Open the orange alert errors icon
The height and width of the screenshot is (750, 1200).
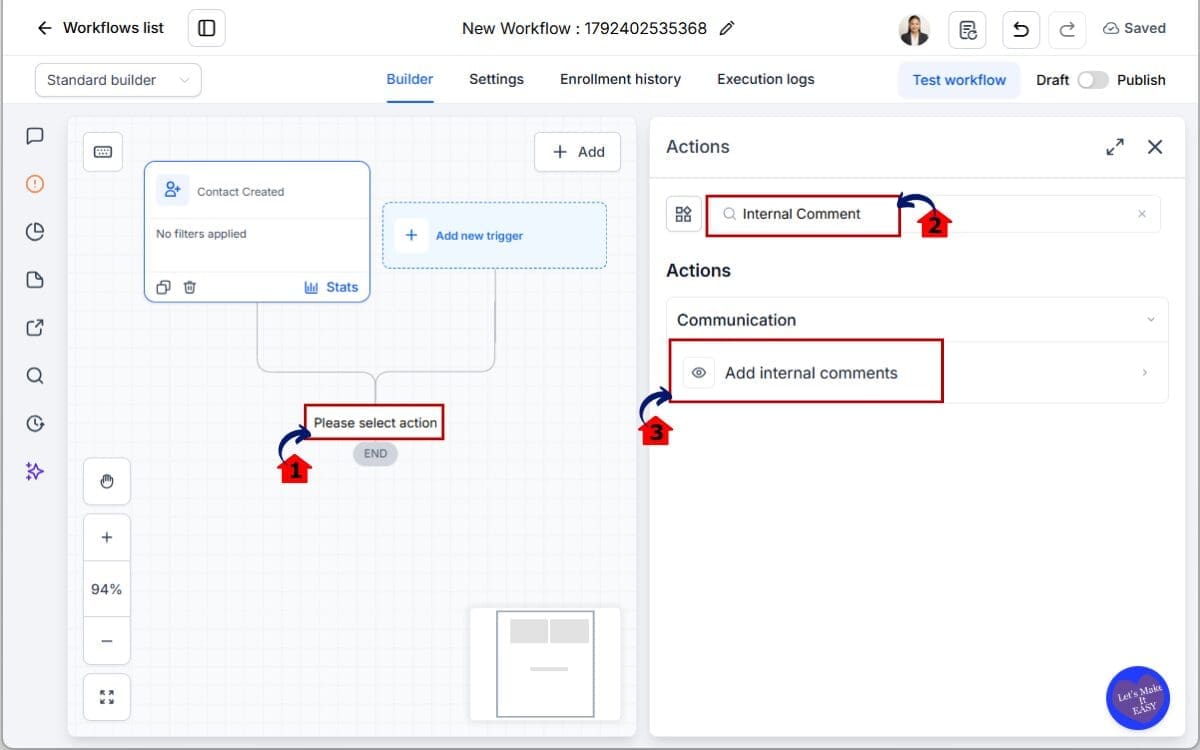tap(35, 184)
